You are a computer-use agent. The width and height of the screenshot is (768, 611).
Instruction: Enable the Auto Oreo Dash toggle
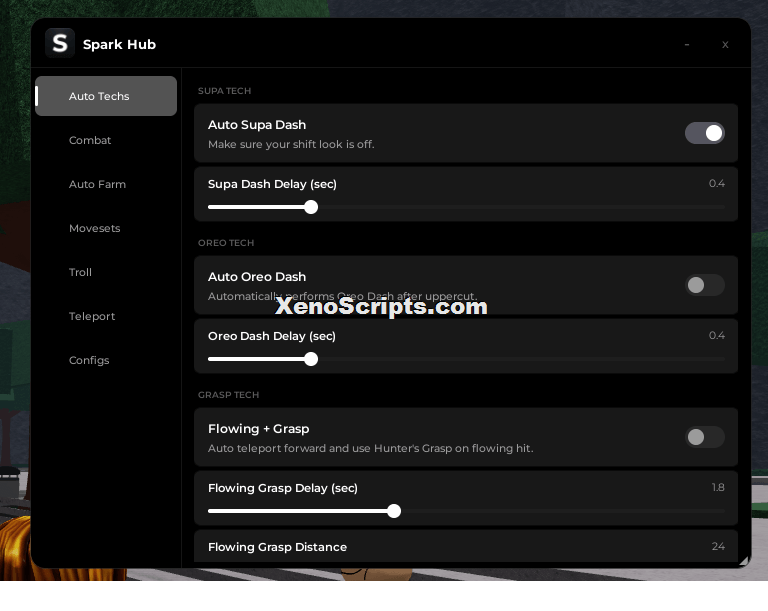[705, 285]
